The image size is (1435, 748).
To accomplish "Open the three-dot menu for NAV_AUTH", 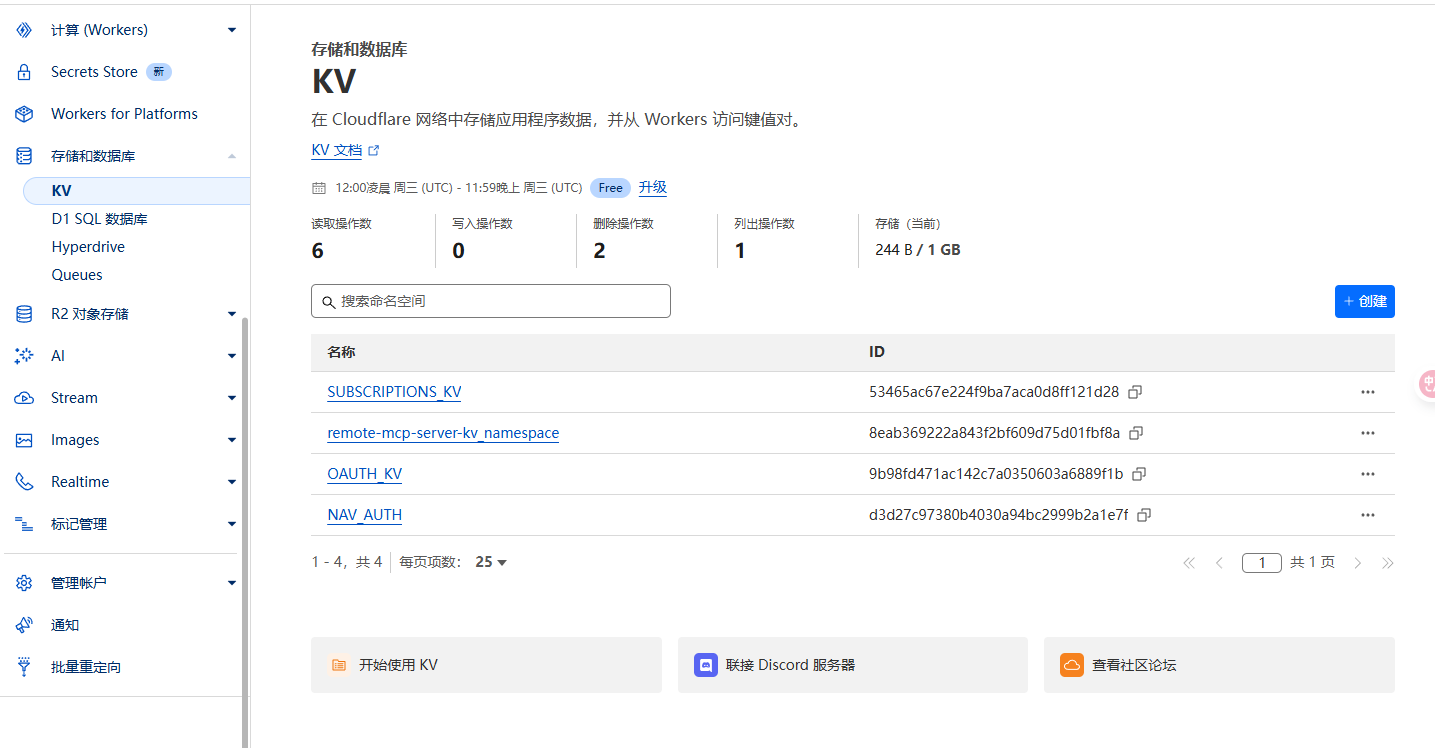I will pos(1367,515).
